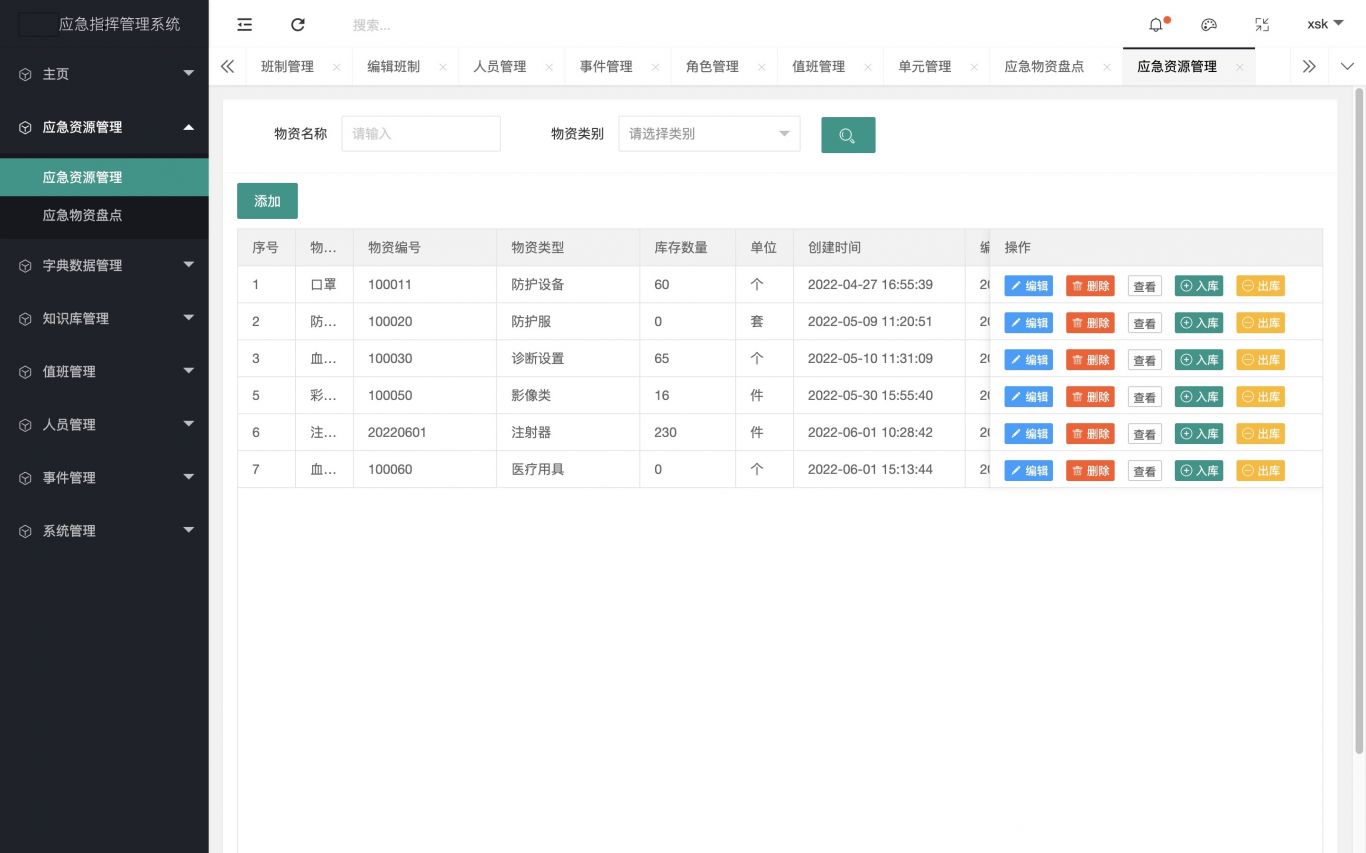
Task: Expand the 字典数据管理 sidebar menu
Action: point(104,266)
